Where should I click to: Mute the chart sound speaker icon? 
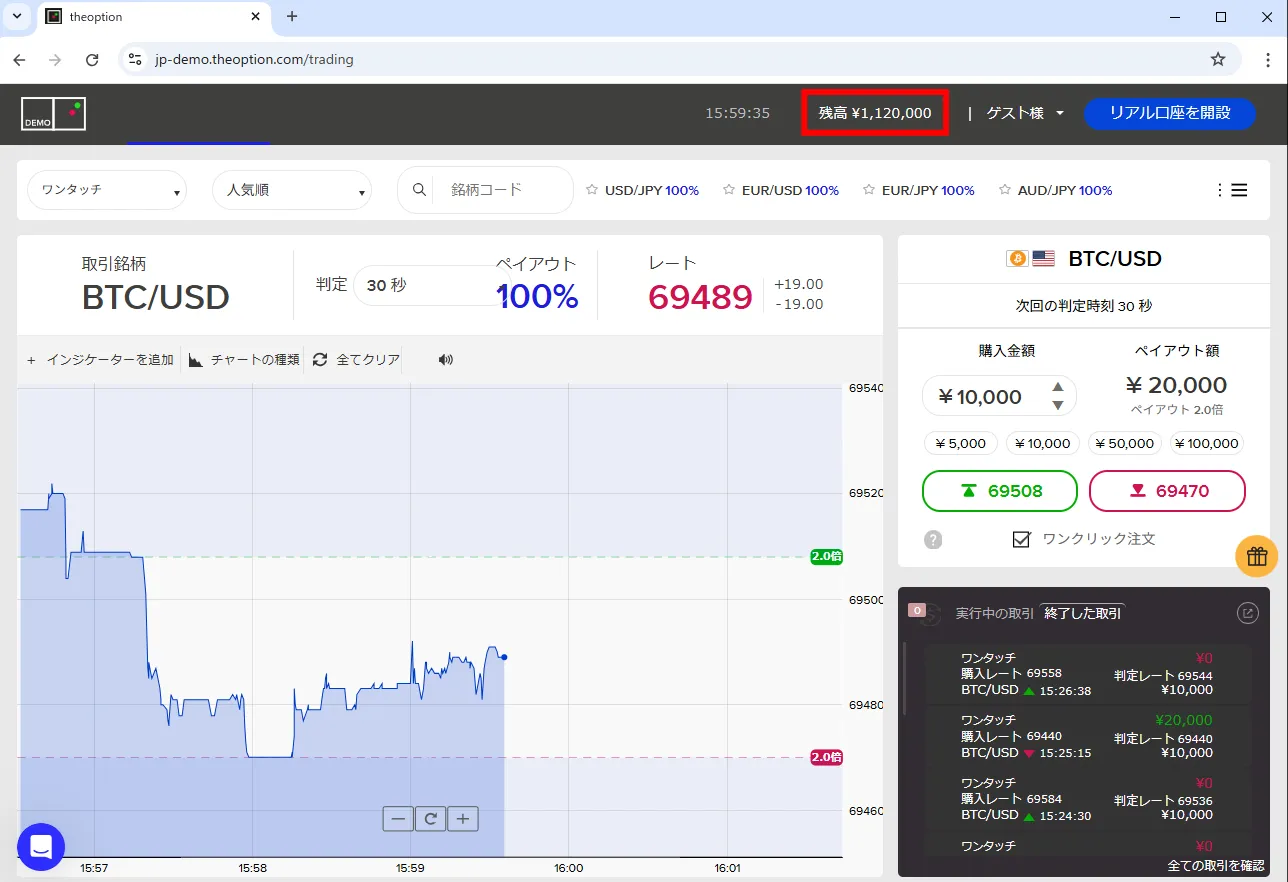pyautogui.click(x=446, y=360)
